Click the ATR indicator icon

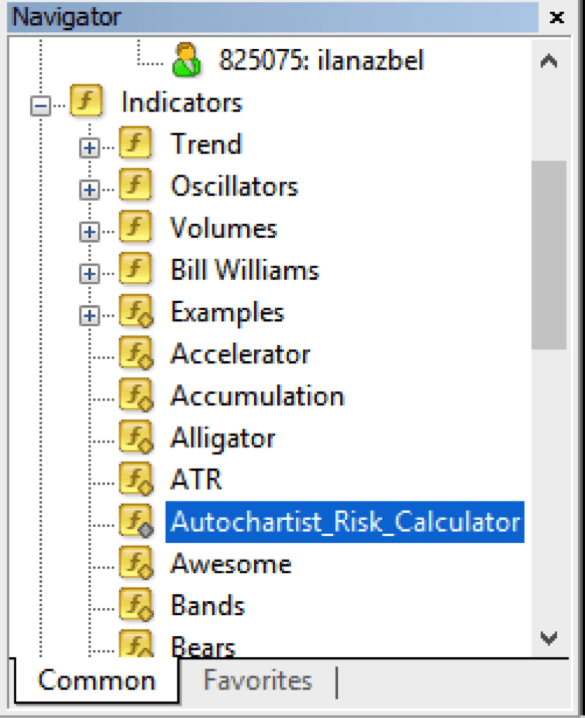[x=135, y=479]
